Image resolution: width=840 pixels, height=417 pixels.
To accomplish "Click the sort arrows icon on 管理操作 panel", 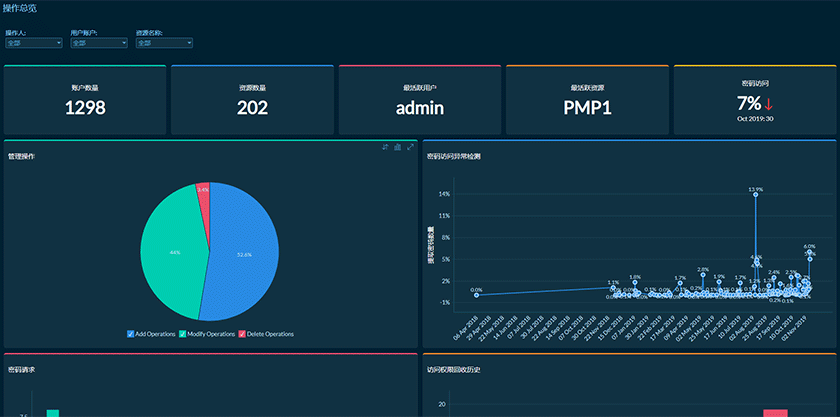I will tap(385, 147).
